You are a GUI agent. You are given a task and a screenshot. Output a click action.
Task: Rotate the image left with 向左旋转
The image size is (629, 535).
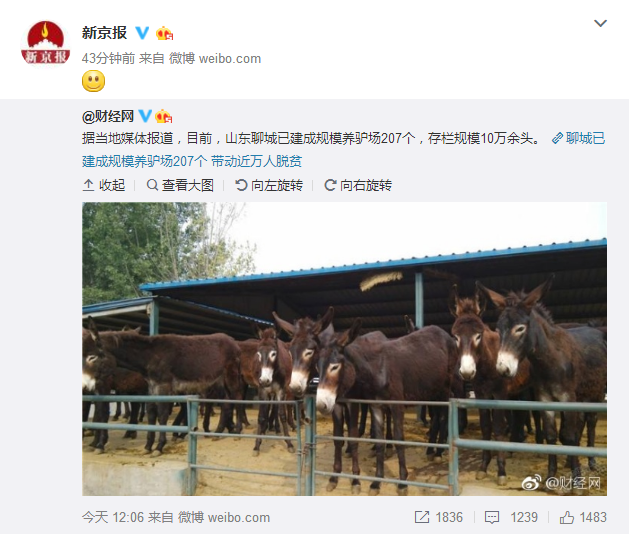269,185
